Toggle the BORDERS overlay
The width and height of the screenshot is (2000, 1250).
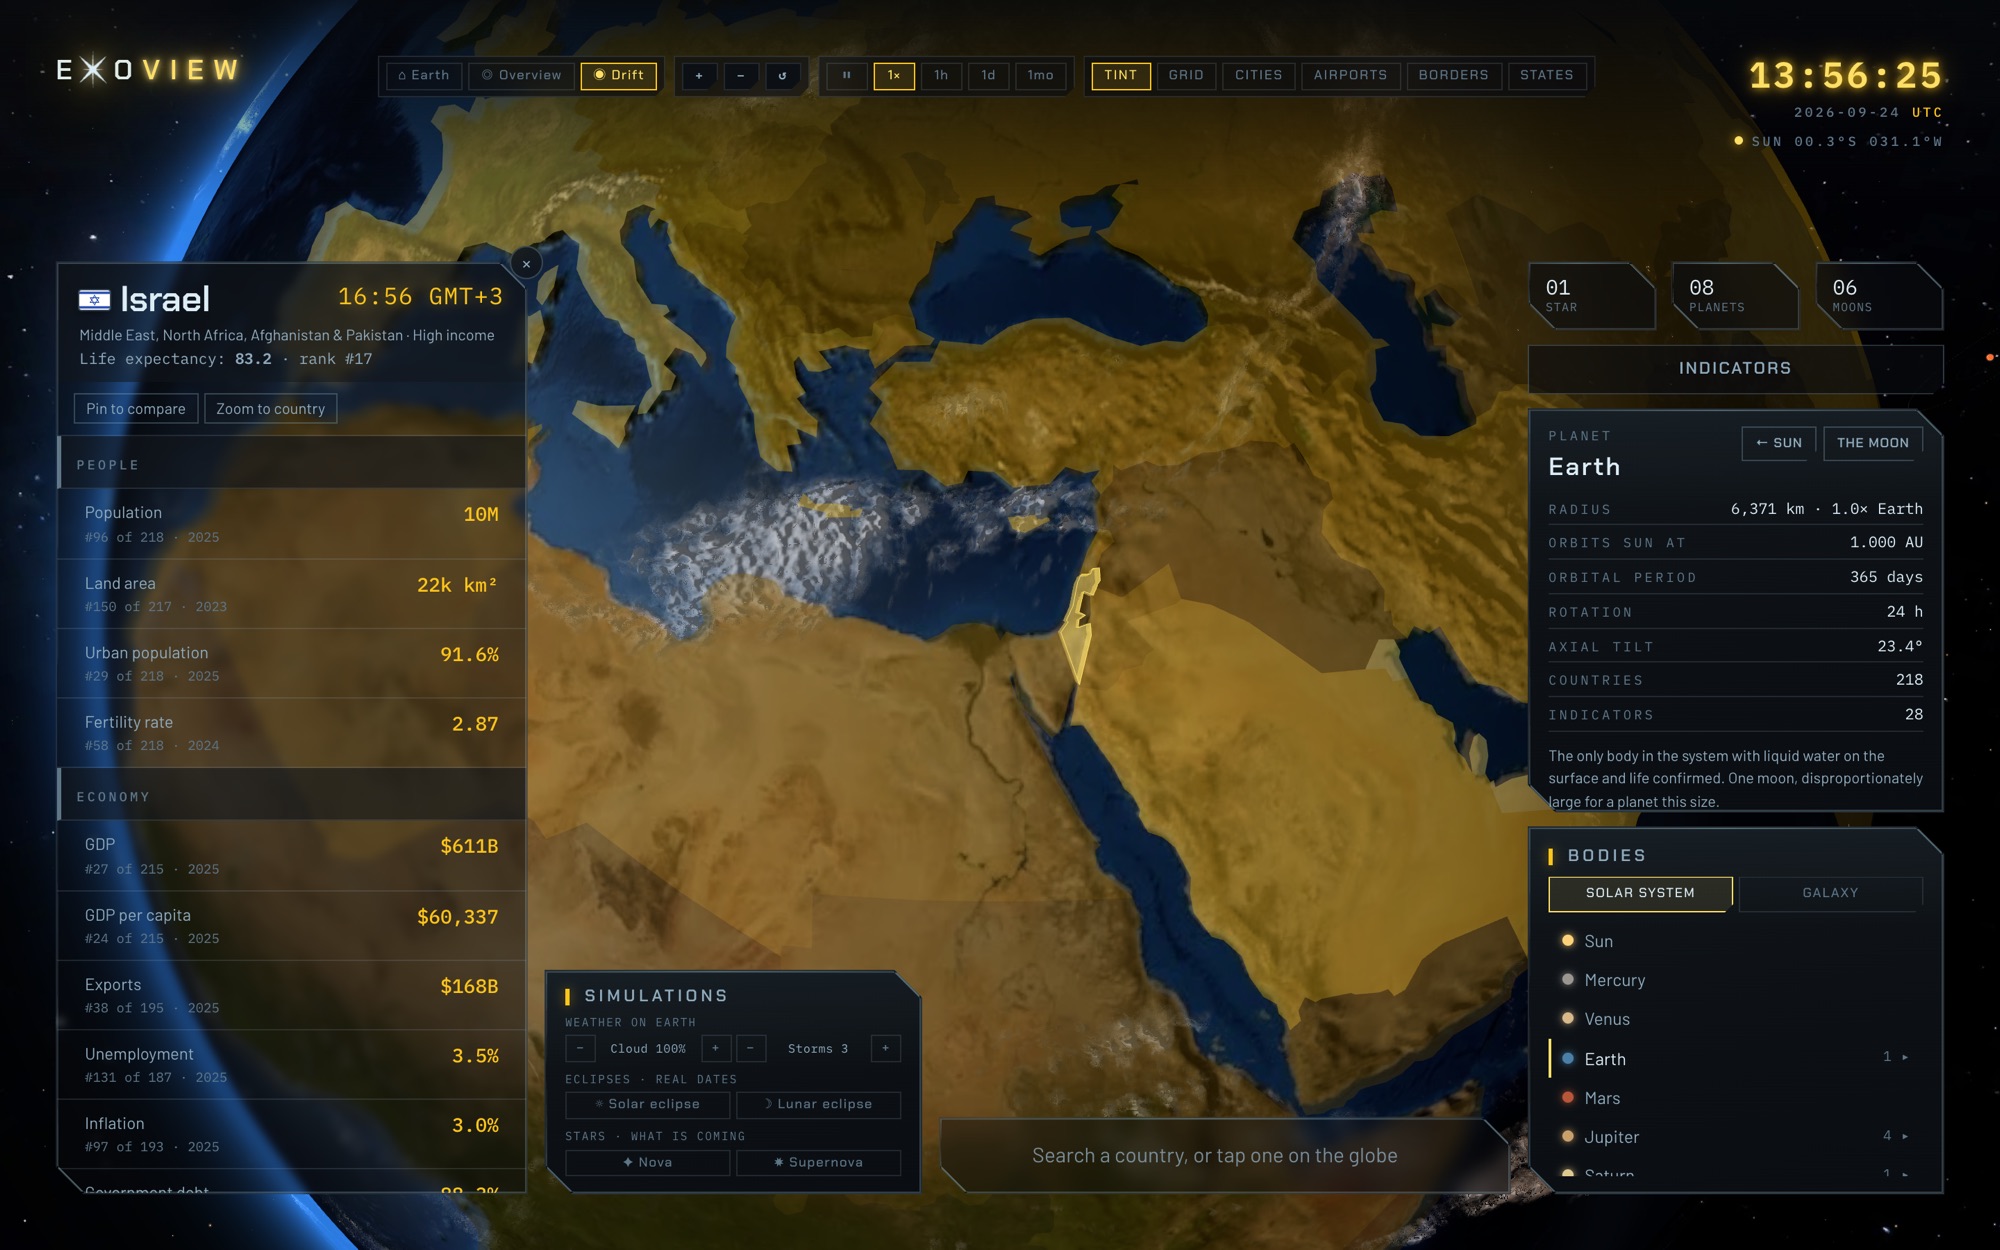(x=1454, y=76)
